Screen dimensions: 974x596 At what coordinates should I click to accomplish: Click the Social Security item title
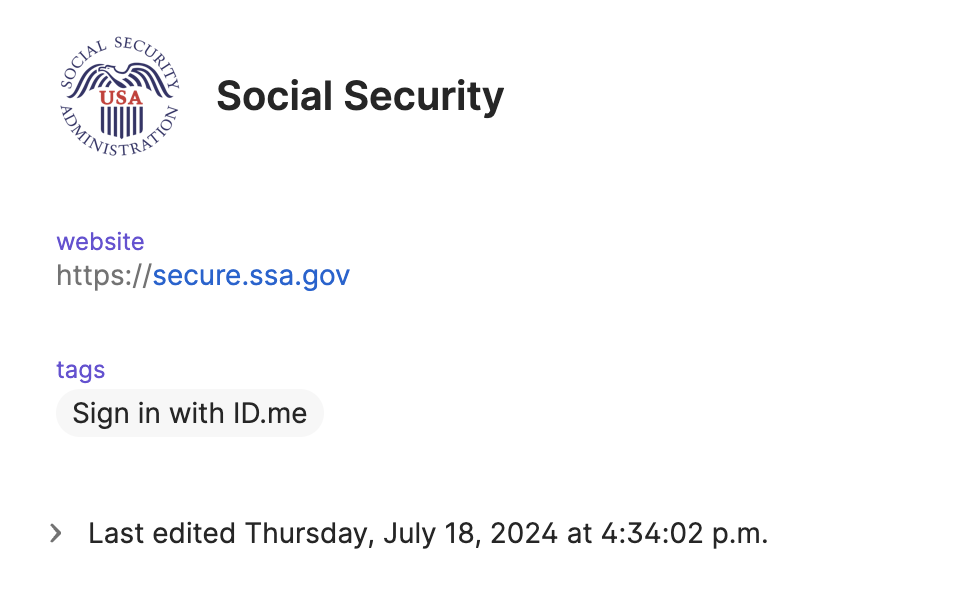point(360,96)
